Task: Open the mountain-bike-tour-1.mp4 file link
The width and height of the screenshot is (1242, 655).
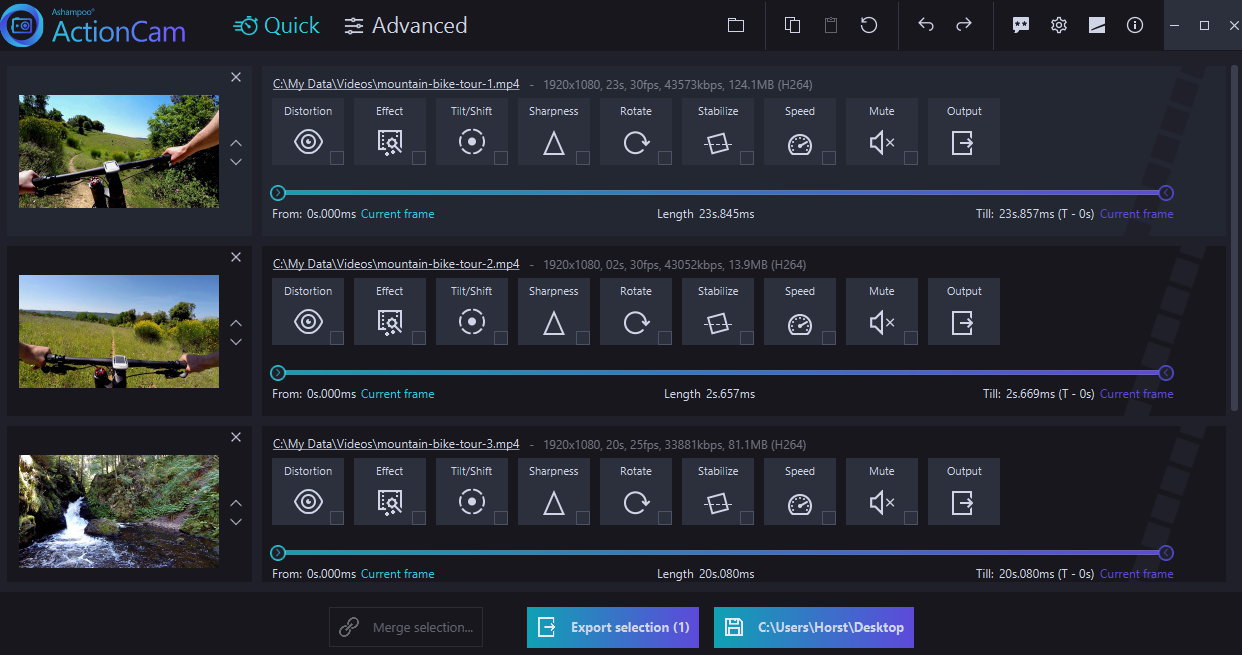Action: pos(396,84)
